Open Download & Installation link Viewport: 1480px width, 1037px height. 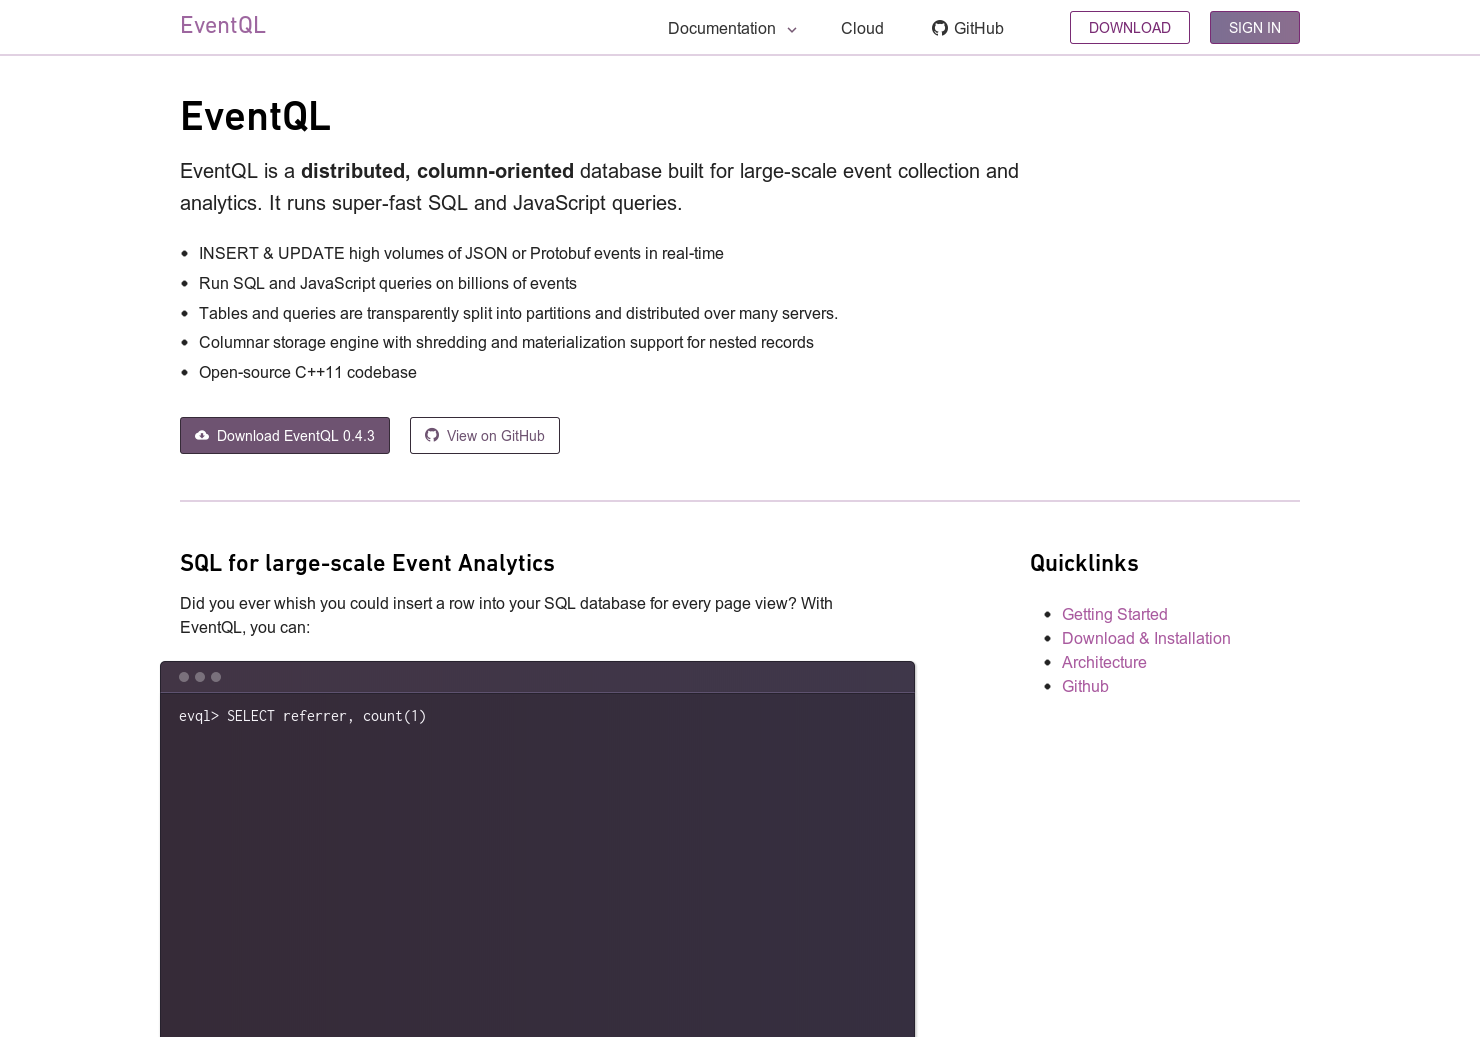tap(1146, 638)
